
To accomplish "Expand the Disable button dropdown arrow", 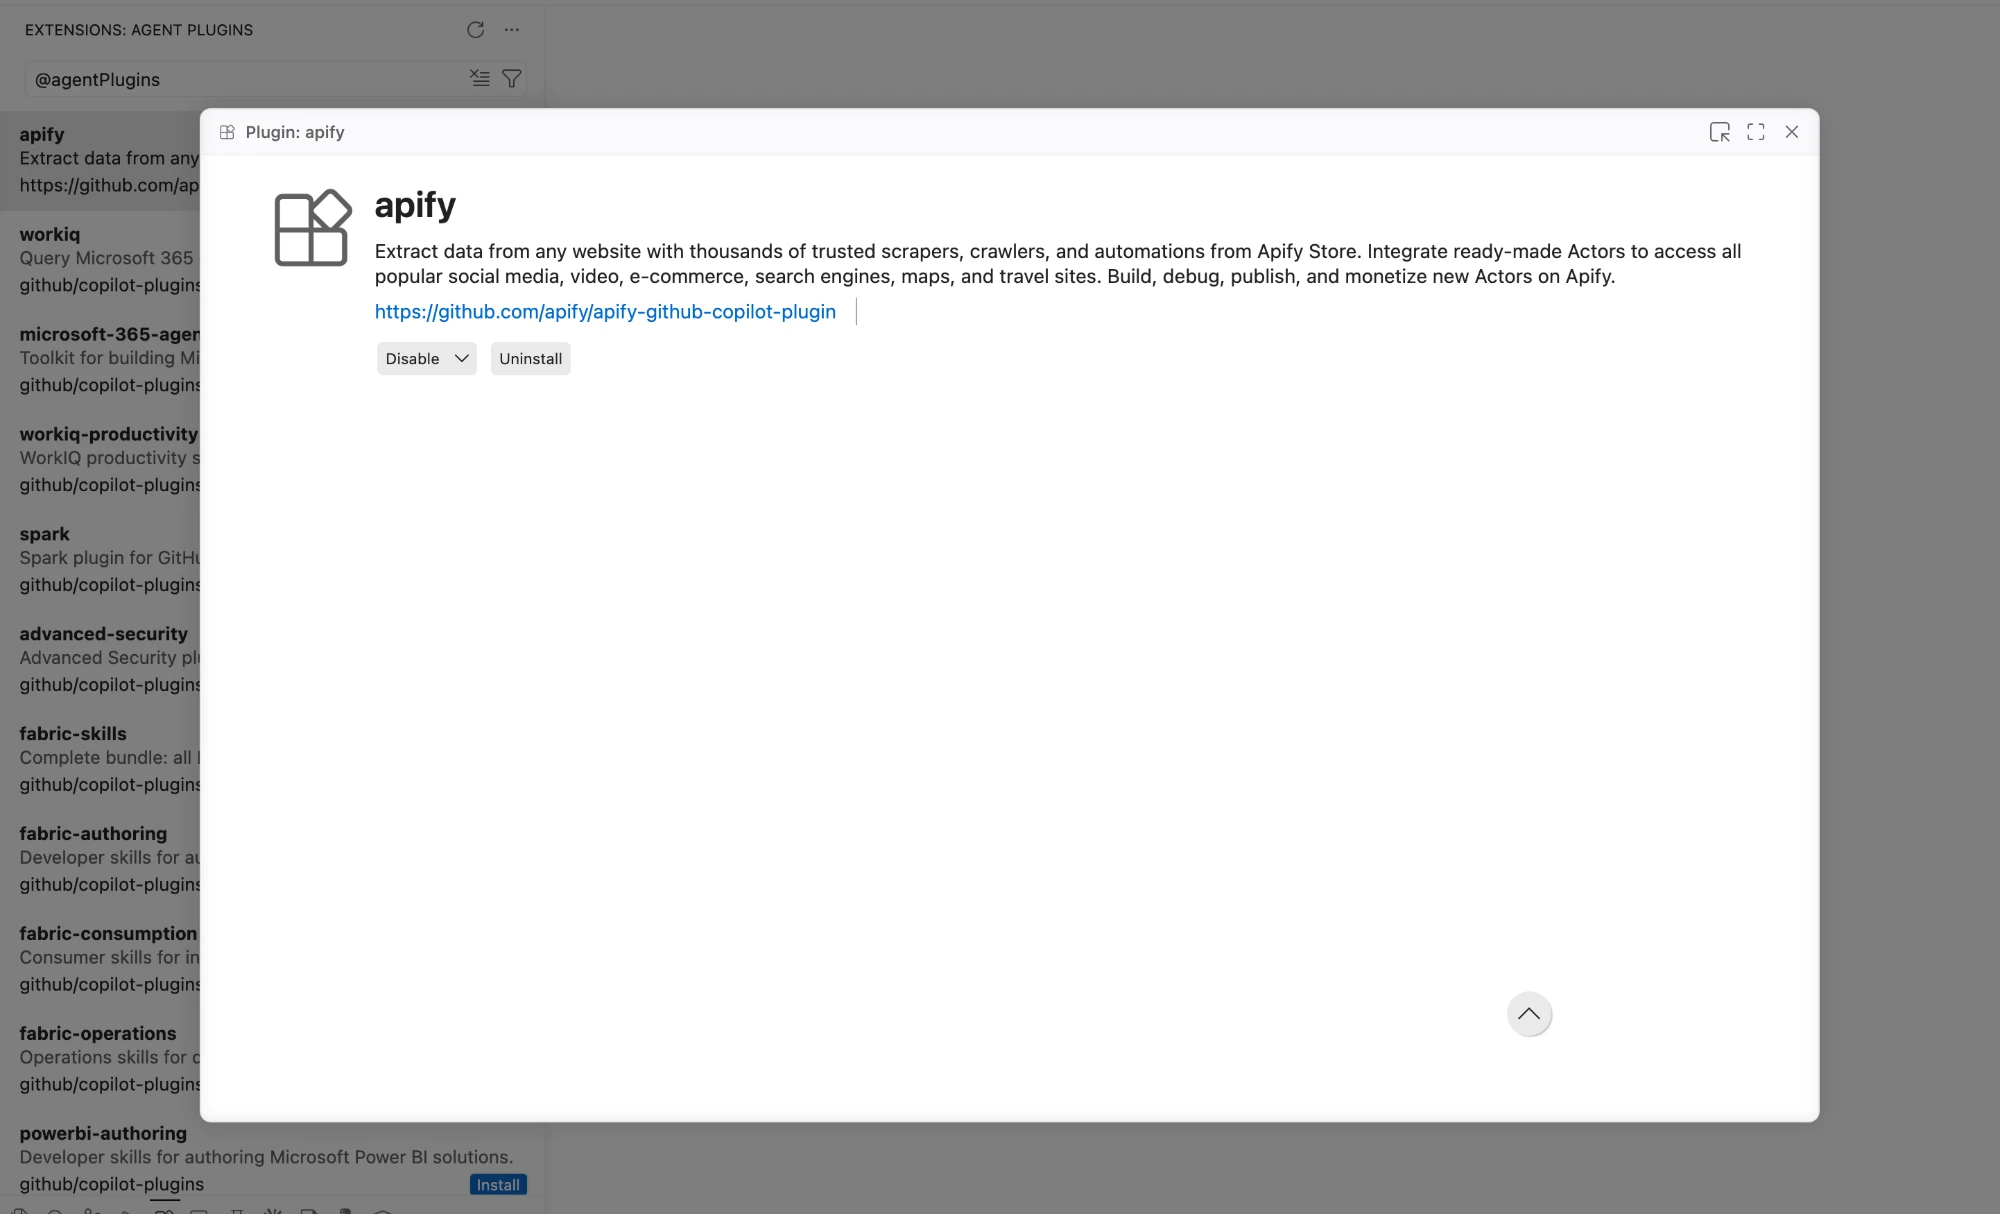I will click(462, 359).
